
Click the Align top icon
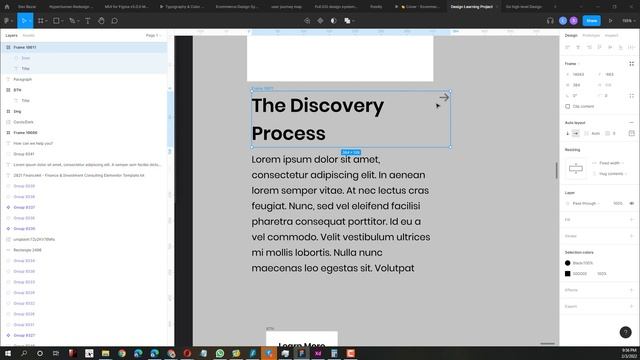tap(599, 47)
